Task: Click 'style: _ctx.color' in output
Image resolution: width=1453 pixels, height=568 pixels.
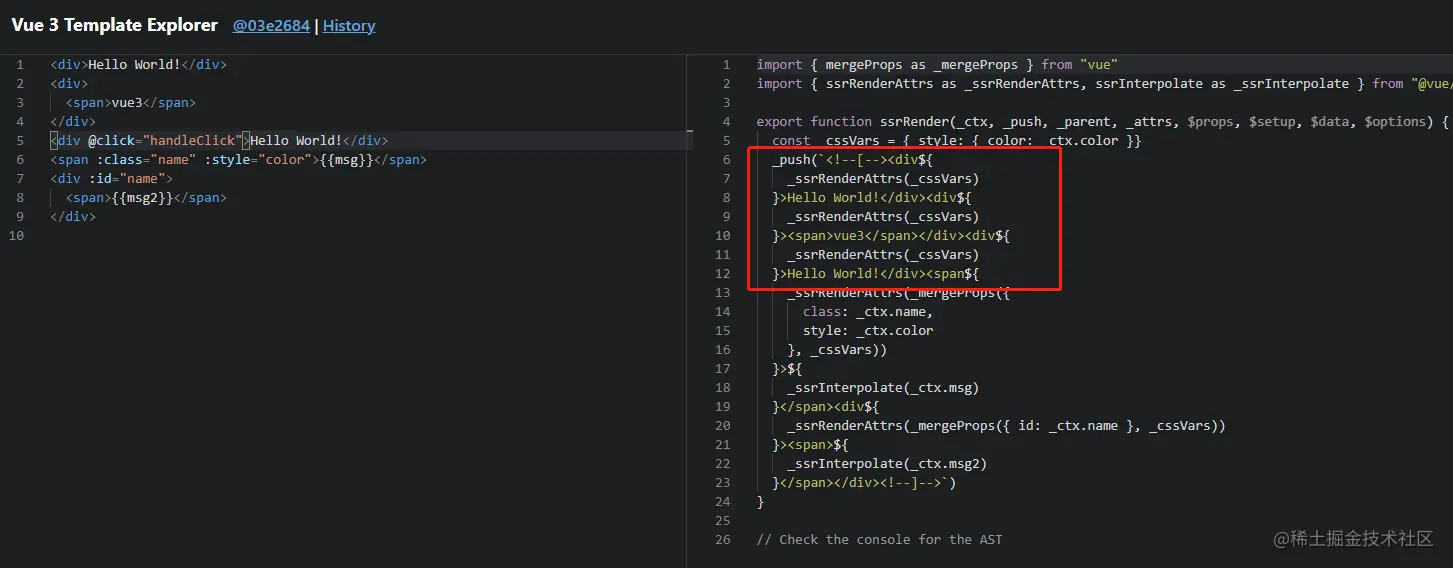Action: [x=868, y=331]
